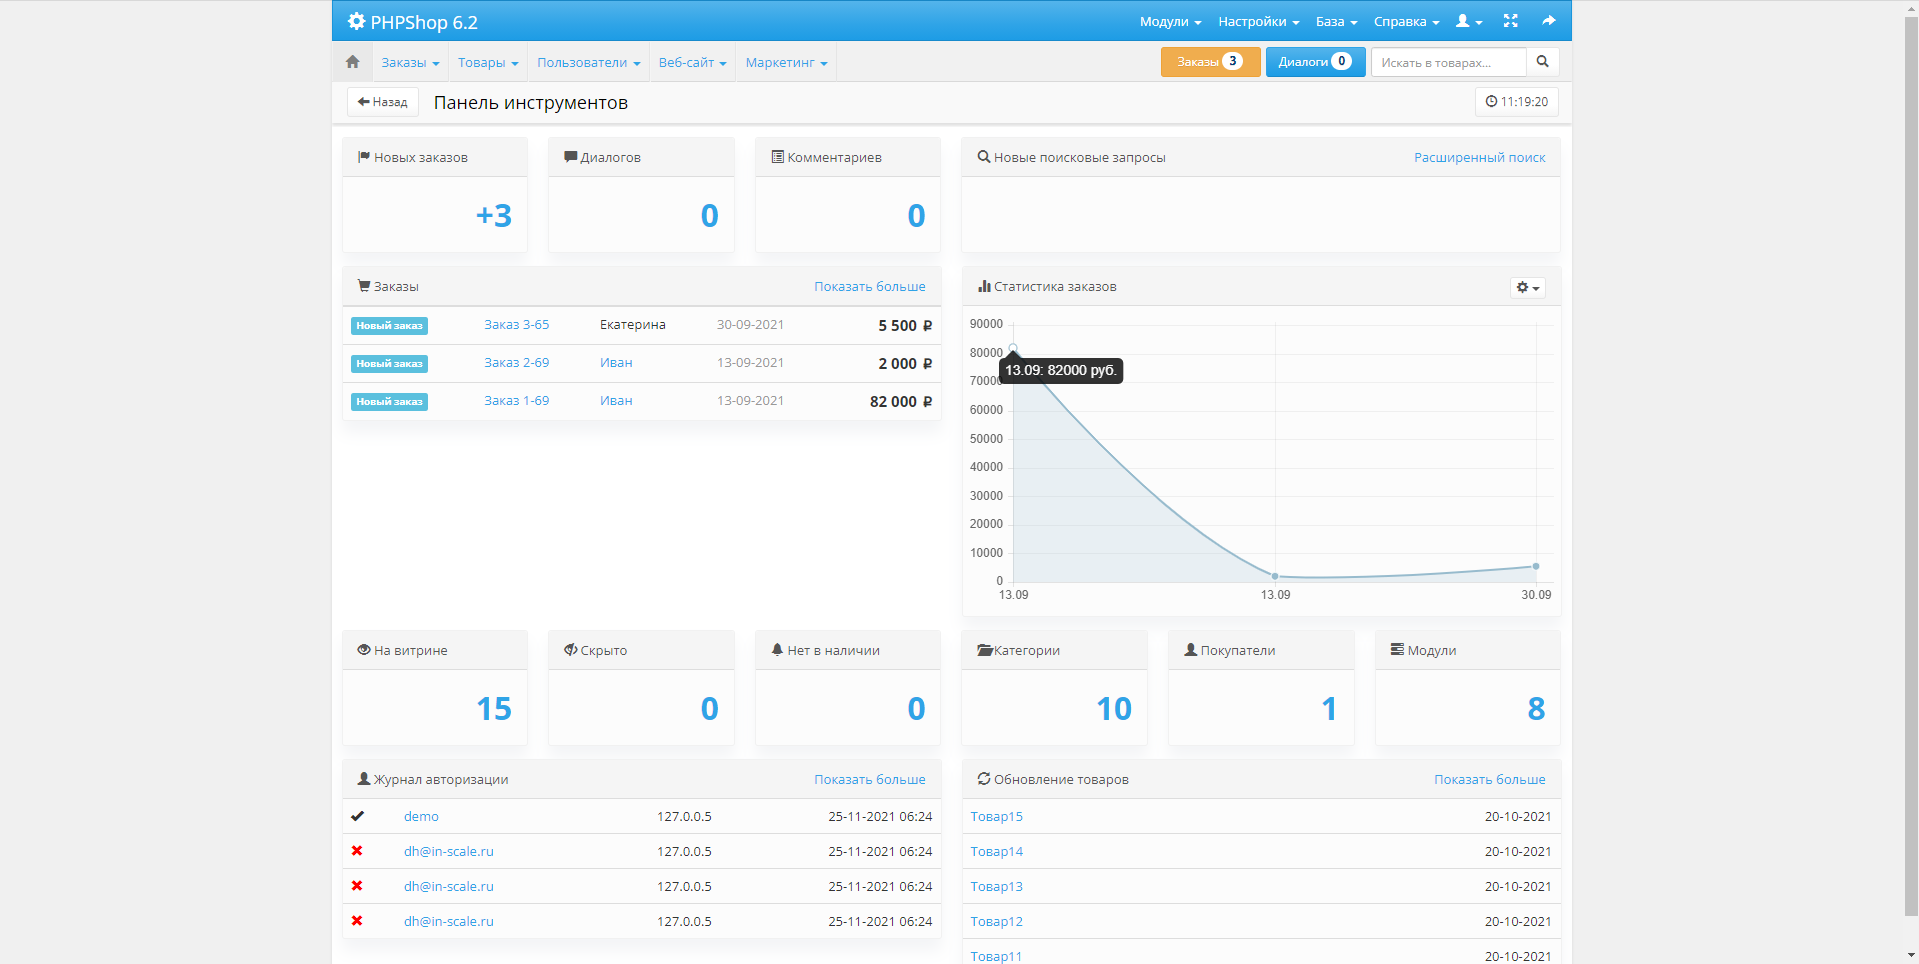
Task: Click the blue Диалоги 0 button
Action: click(x=1315, y=62)
